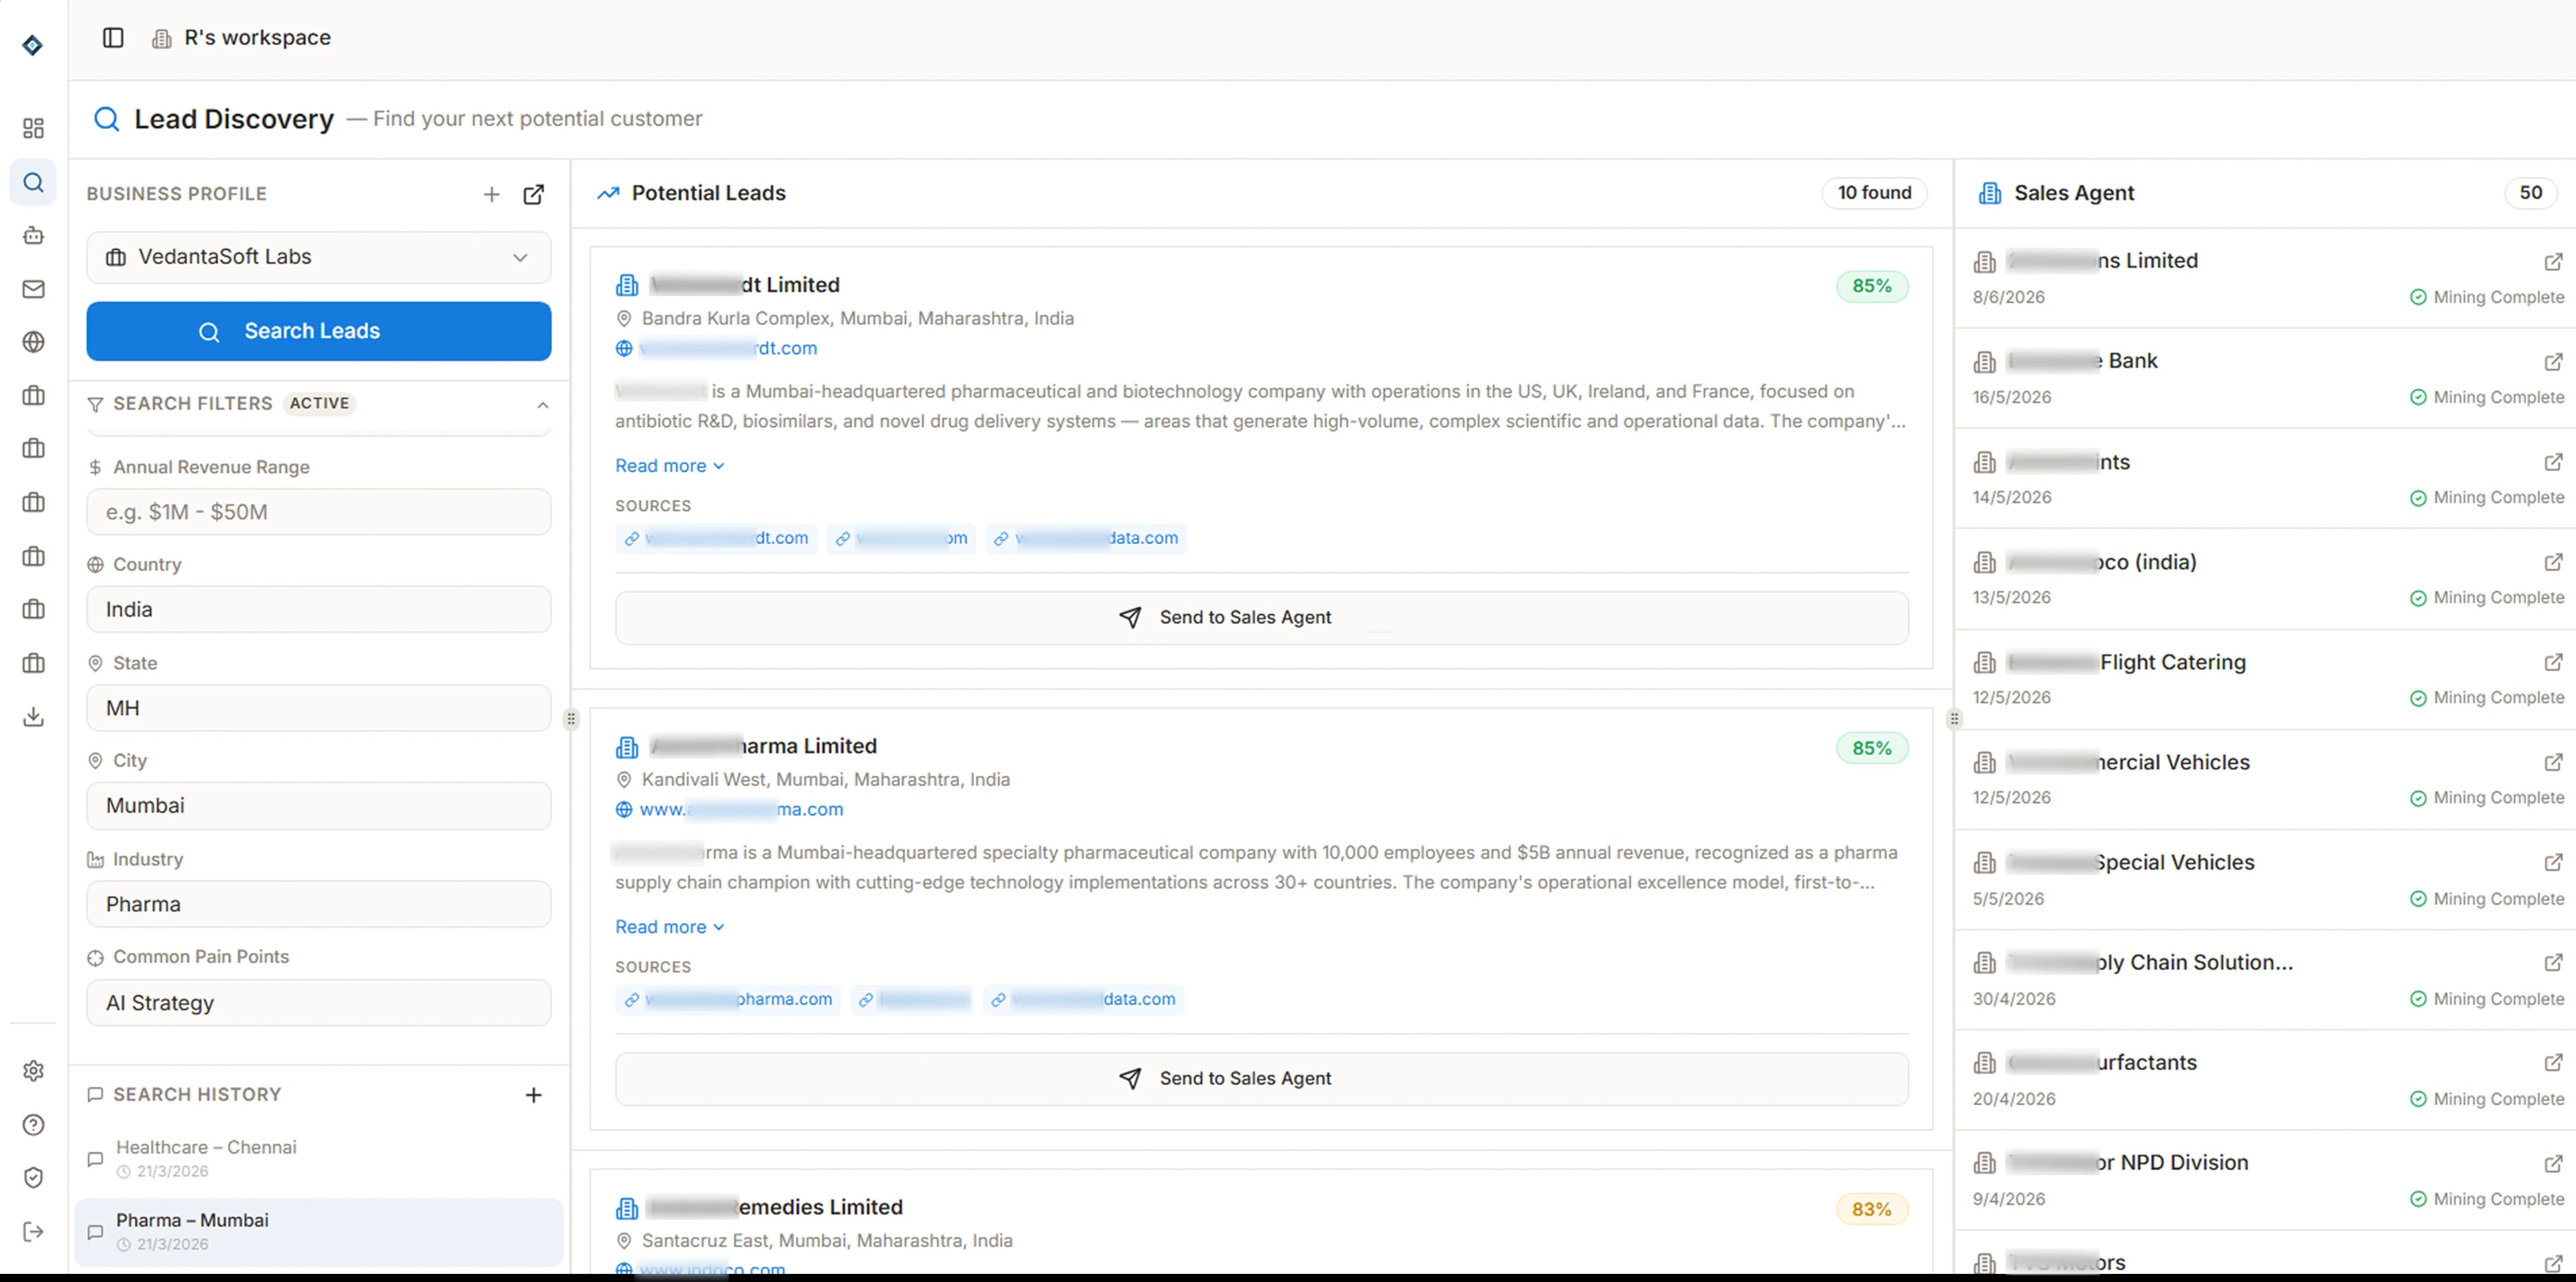This screenshot has height=1282, width=2576.
Task: Open external link for row dated 14/5/2026
Action: (x=2553, y=462)
